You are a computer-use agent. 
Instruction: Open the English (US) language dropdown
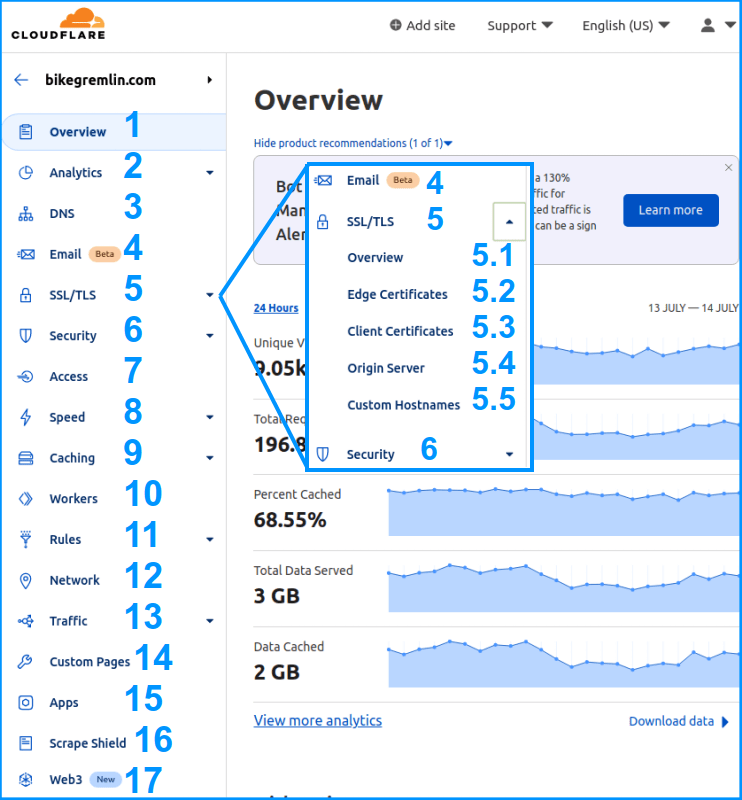click(626, 26)
